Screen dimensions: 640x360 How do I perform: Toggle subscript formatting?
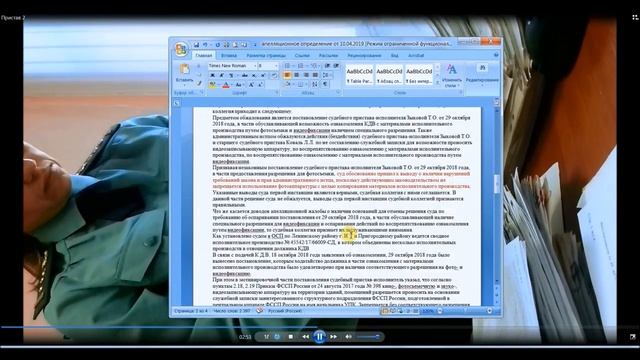[x=254, y=75]
